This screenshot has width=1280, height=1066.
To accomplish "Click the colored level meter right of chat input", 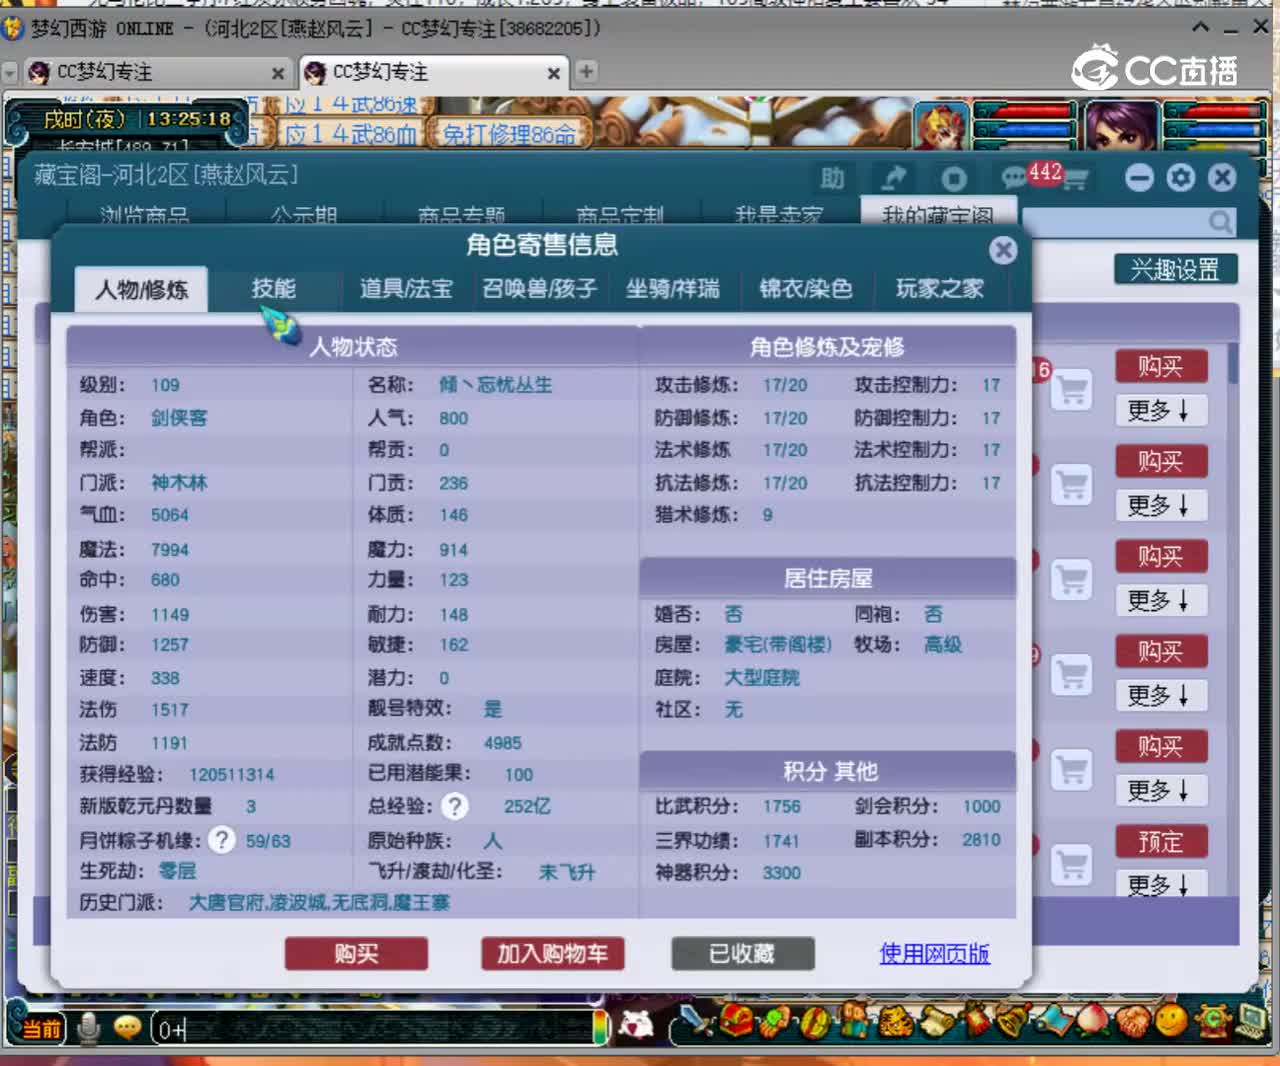I will 600,1027.
